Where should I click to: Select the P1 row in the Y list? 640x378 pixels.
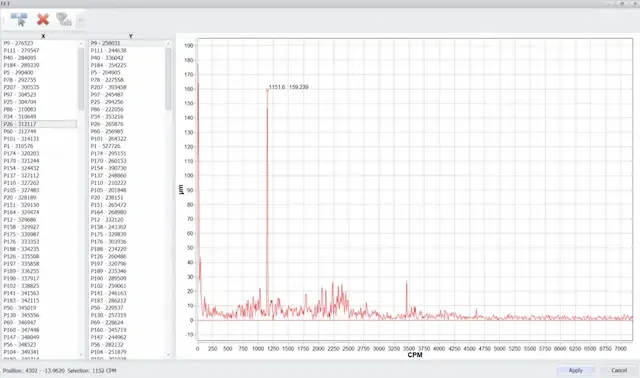click(x=127, y=146)
